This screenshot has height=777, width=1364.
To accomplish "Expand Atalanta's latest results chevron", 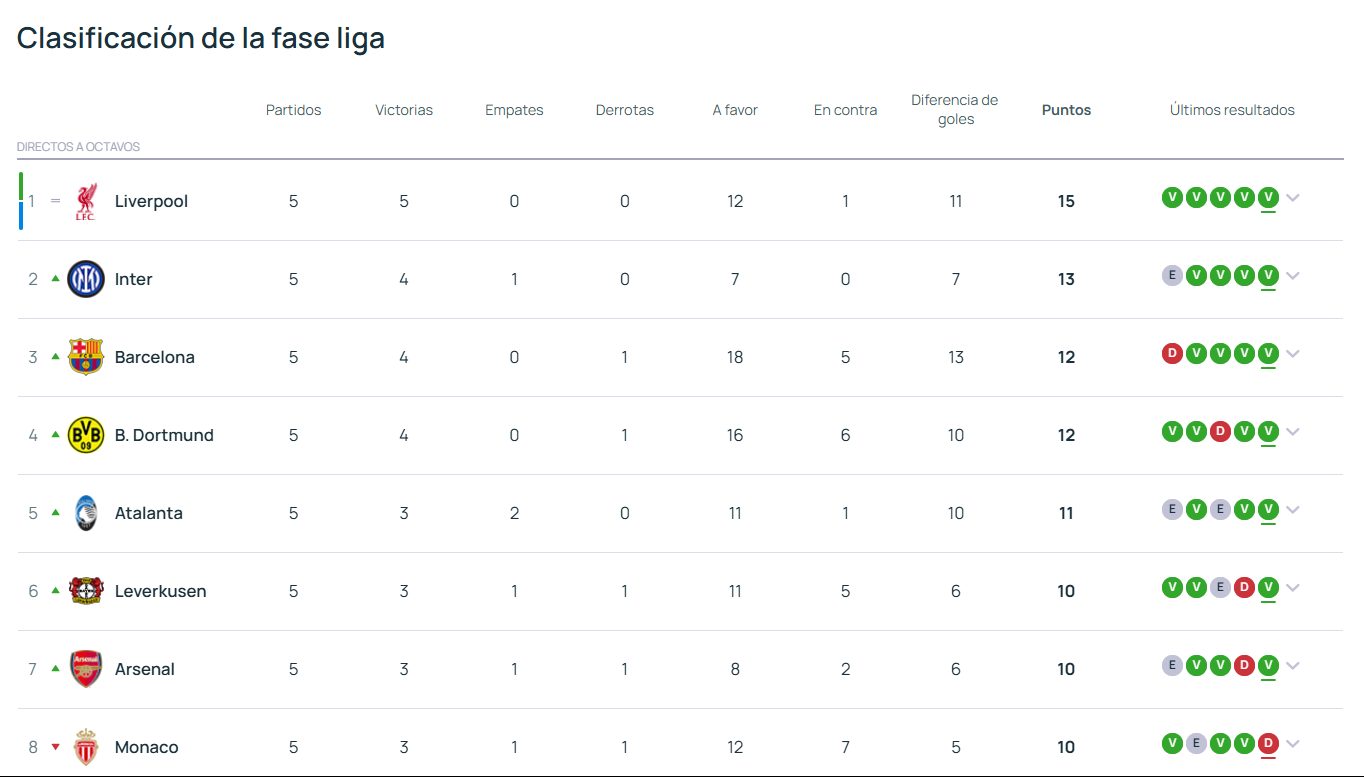I will coord(1293,510).
